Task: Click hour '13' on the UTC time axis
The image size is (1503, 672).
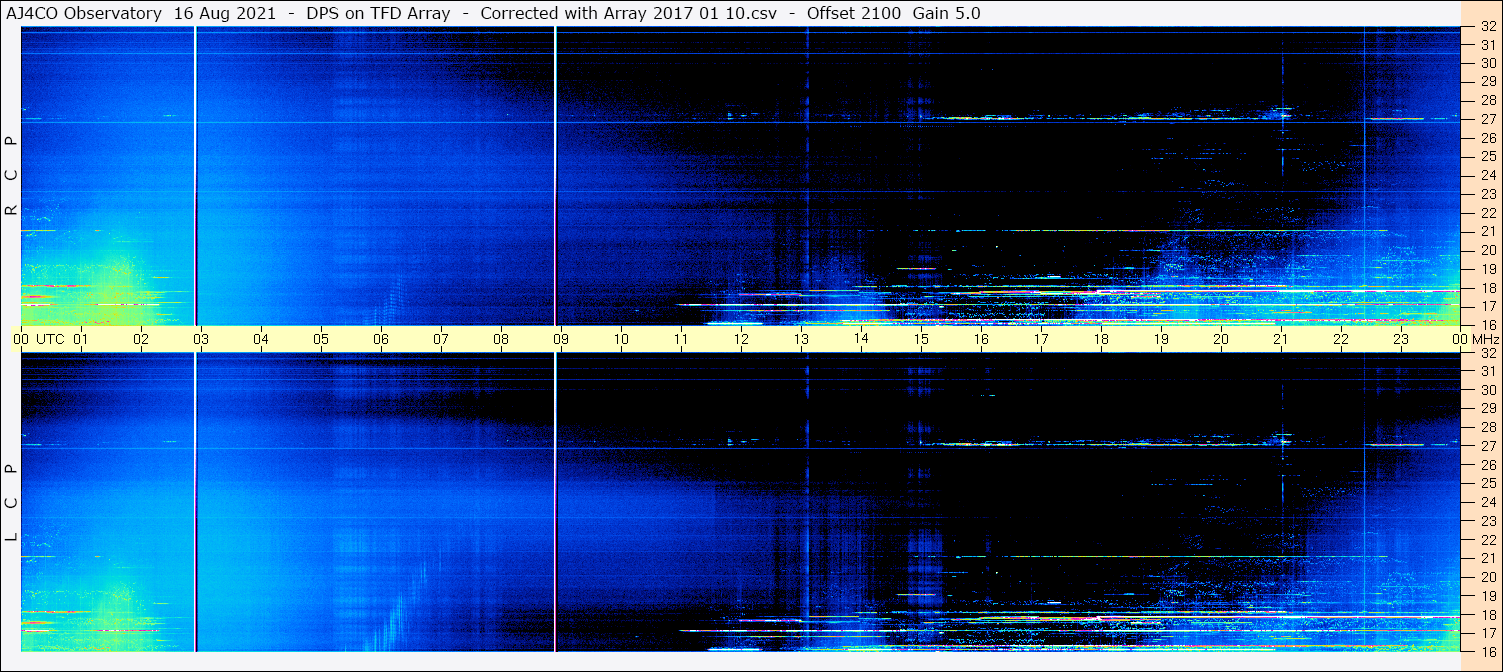Action: [801, 339]
